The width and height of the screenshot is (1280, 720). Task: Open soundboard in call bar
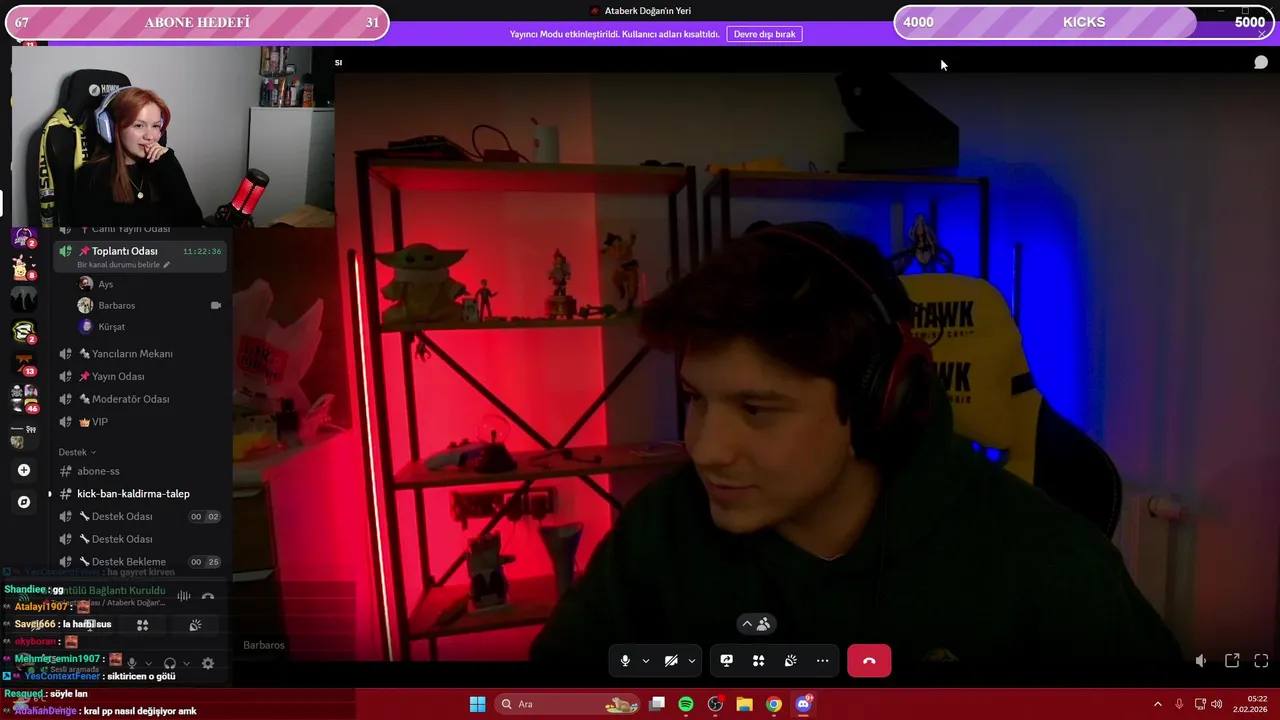tap(790, 661)
